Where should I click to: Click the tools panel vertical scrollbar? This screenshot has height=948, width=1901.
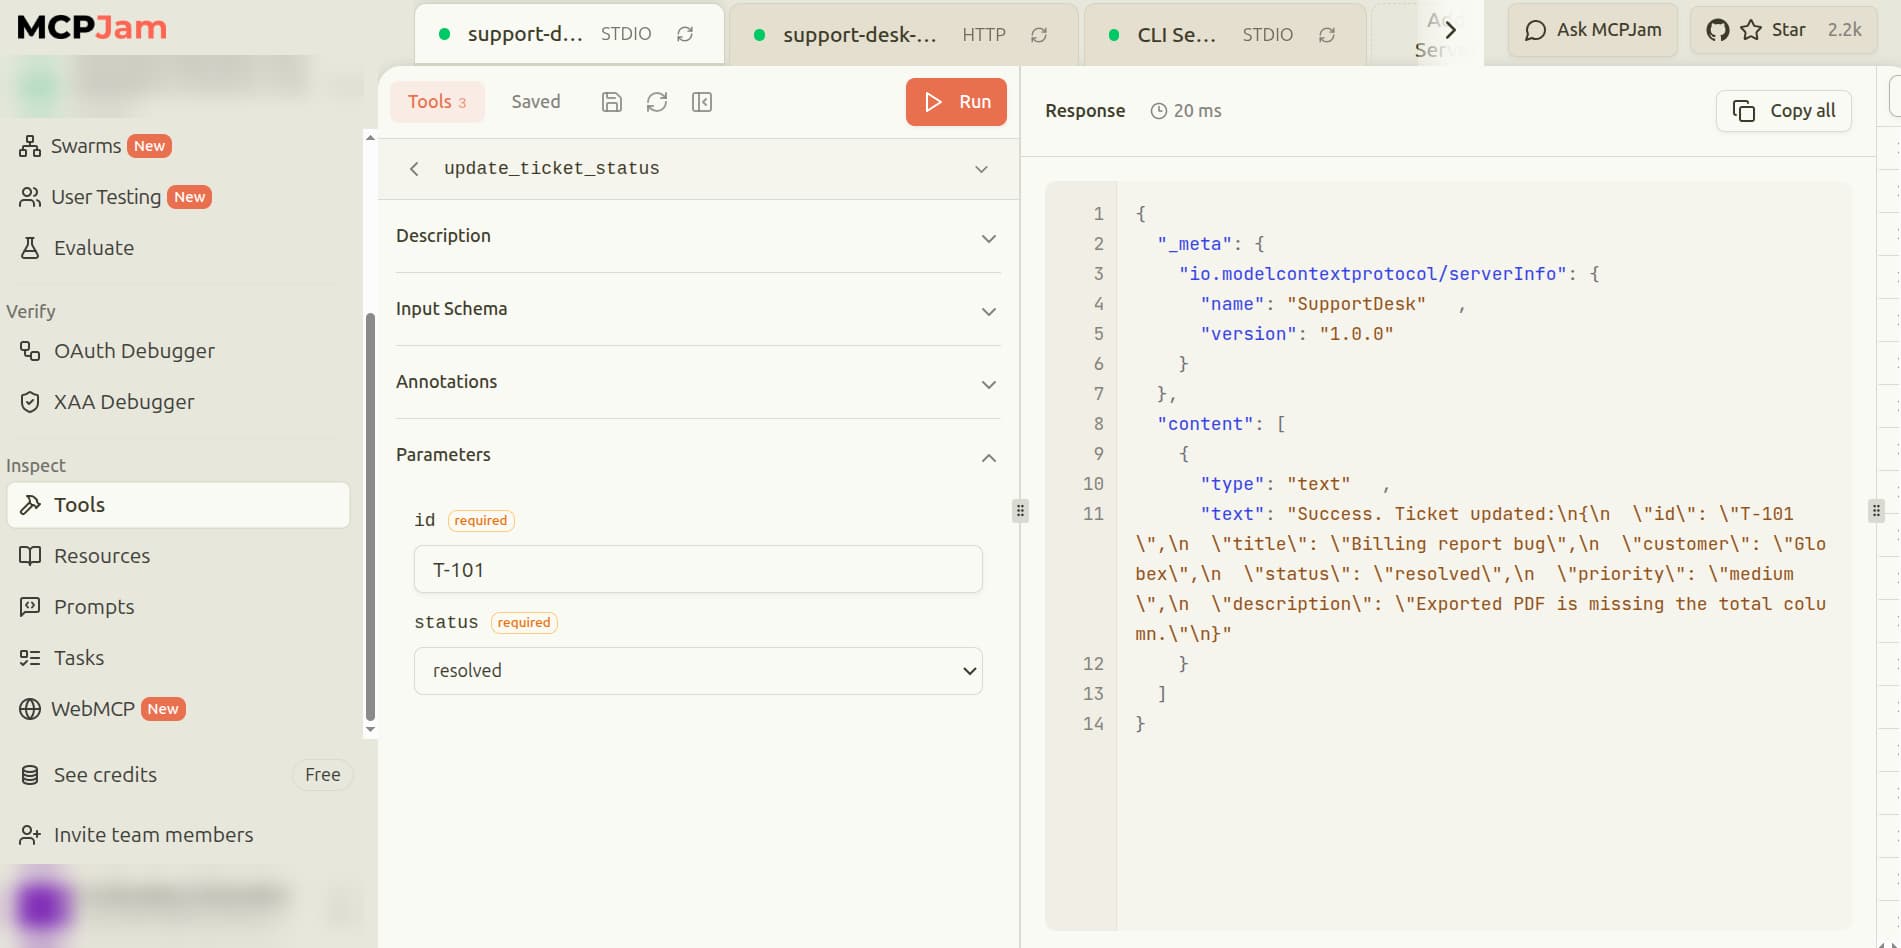click(x=370, y=515)
